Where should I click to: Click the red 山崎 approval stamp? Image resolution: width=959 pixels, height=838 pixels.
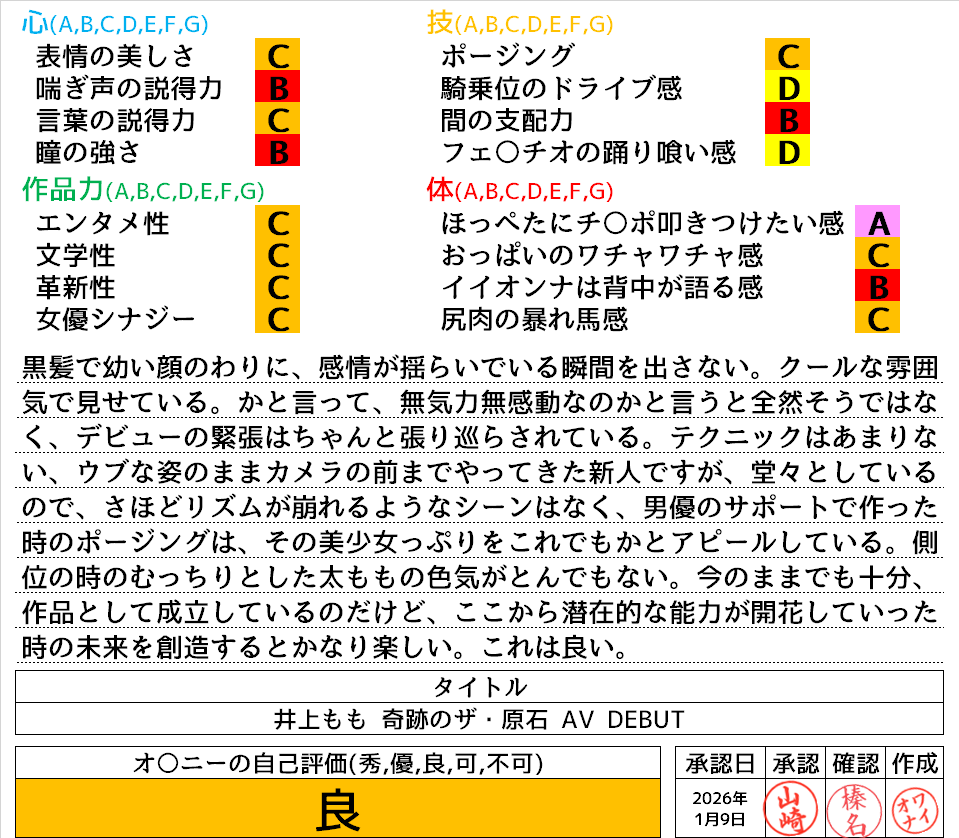789,807
